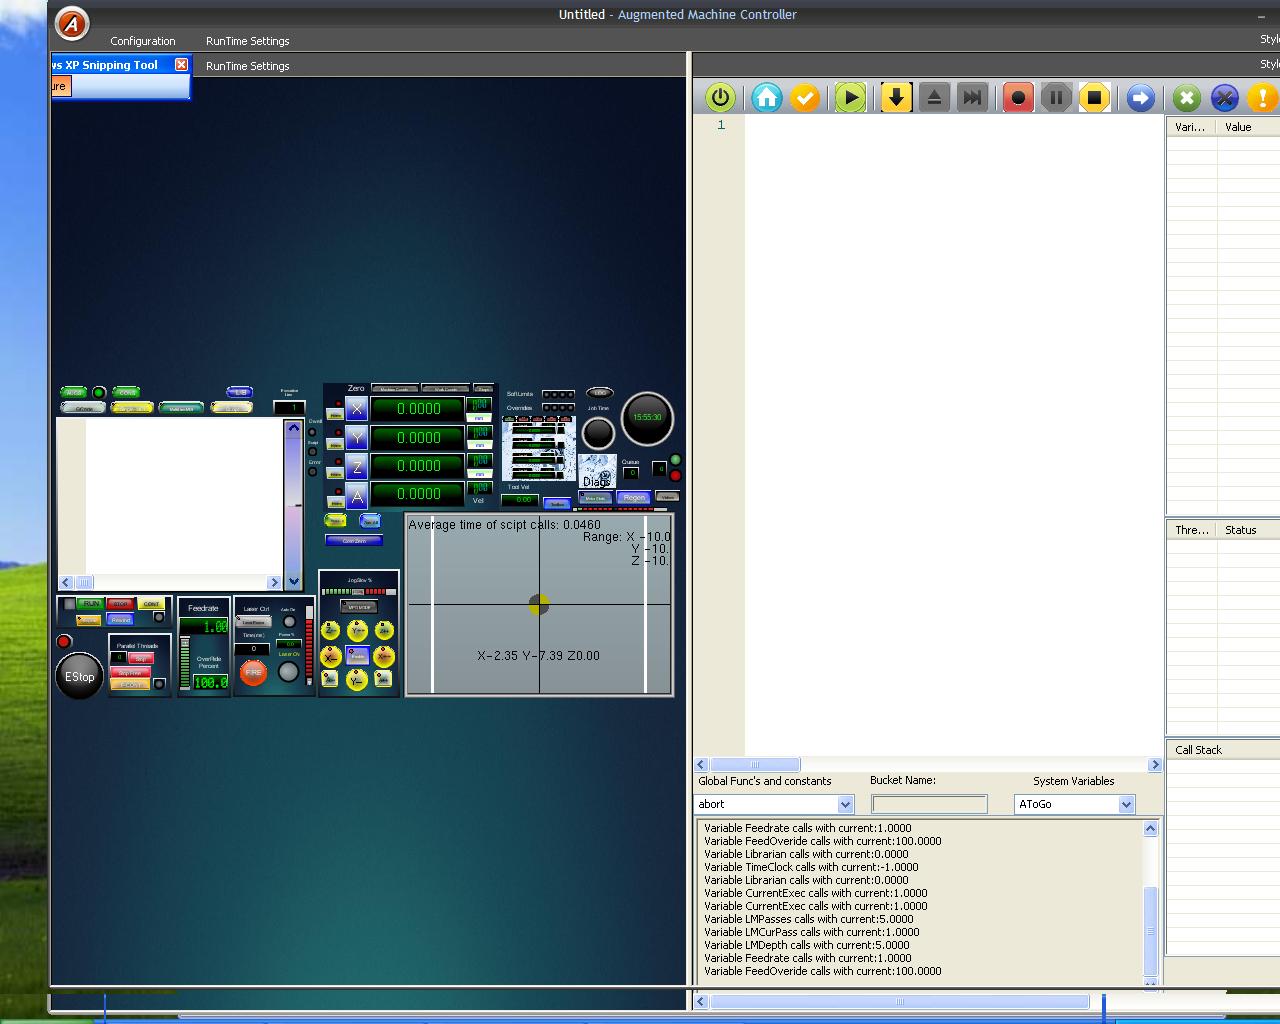Viewport: 1280px width, 1024px height.
Task: Click the blue Home icon in toolbar
Action: 767,98
